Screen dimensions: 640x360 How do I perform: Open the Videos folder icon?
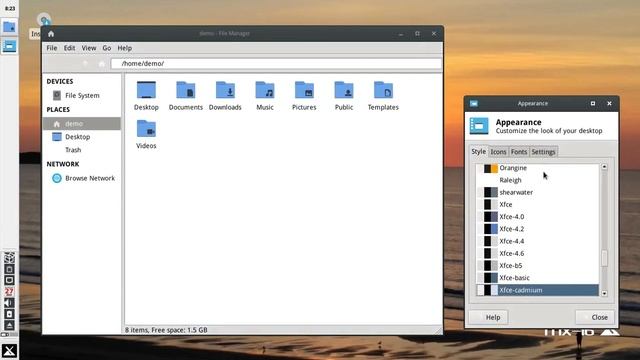click(x=146, y=129)
